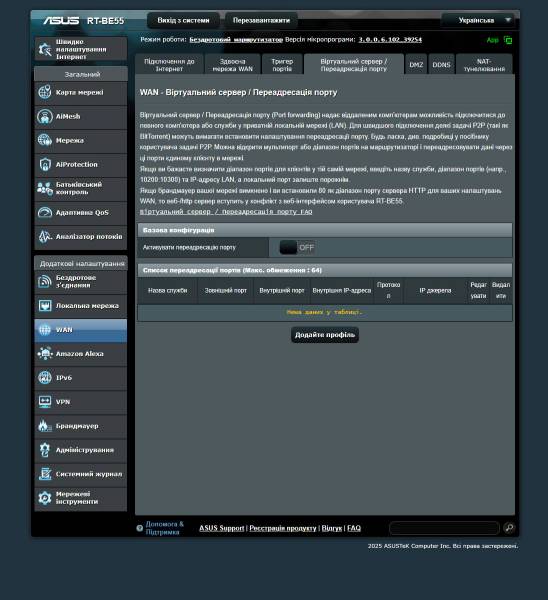This screenshot has height=600, width=548.
Task: Click the Amazon Alexa icon
Action: (x=45, y=354)
